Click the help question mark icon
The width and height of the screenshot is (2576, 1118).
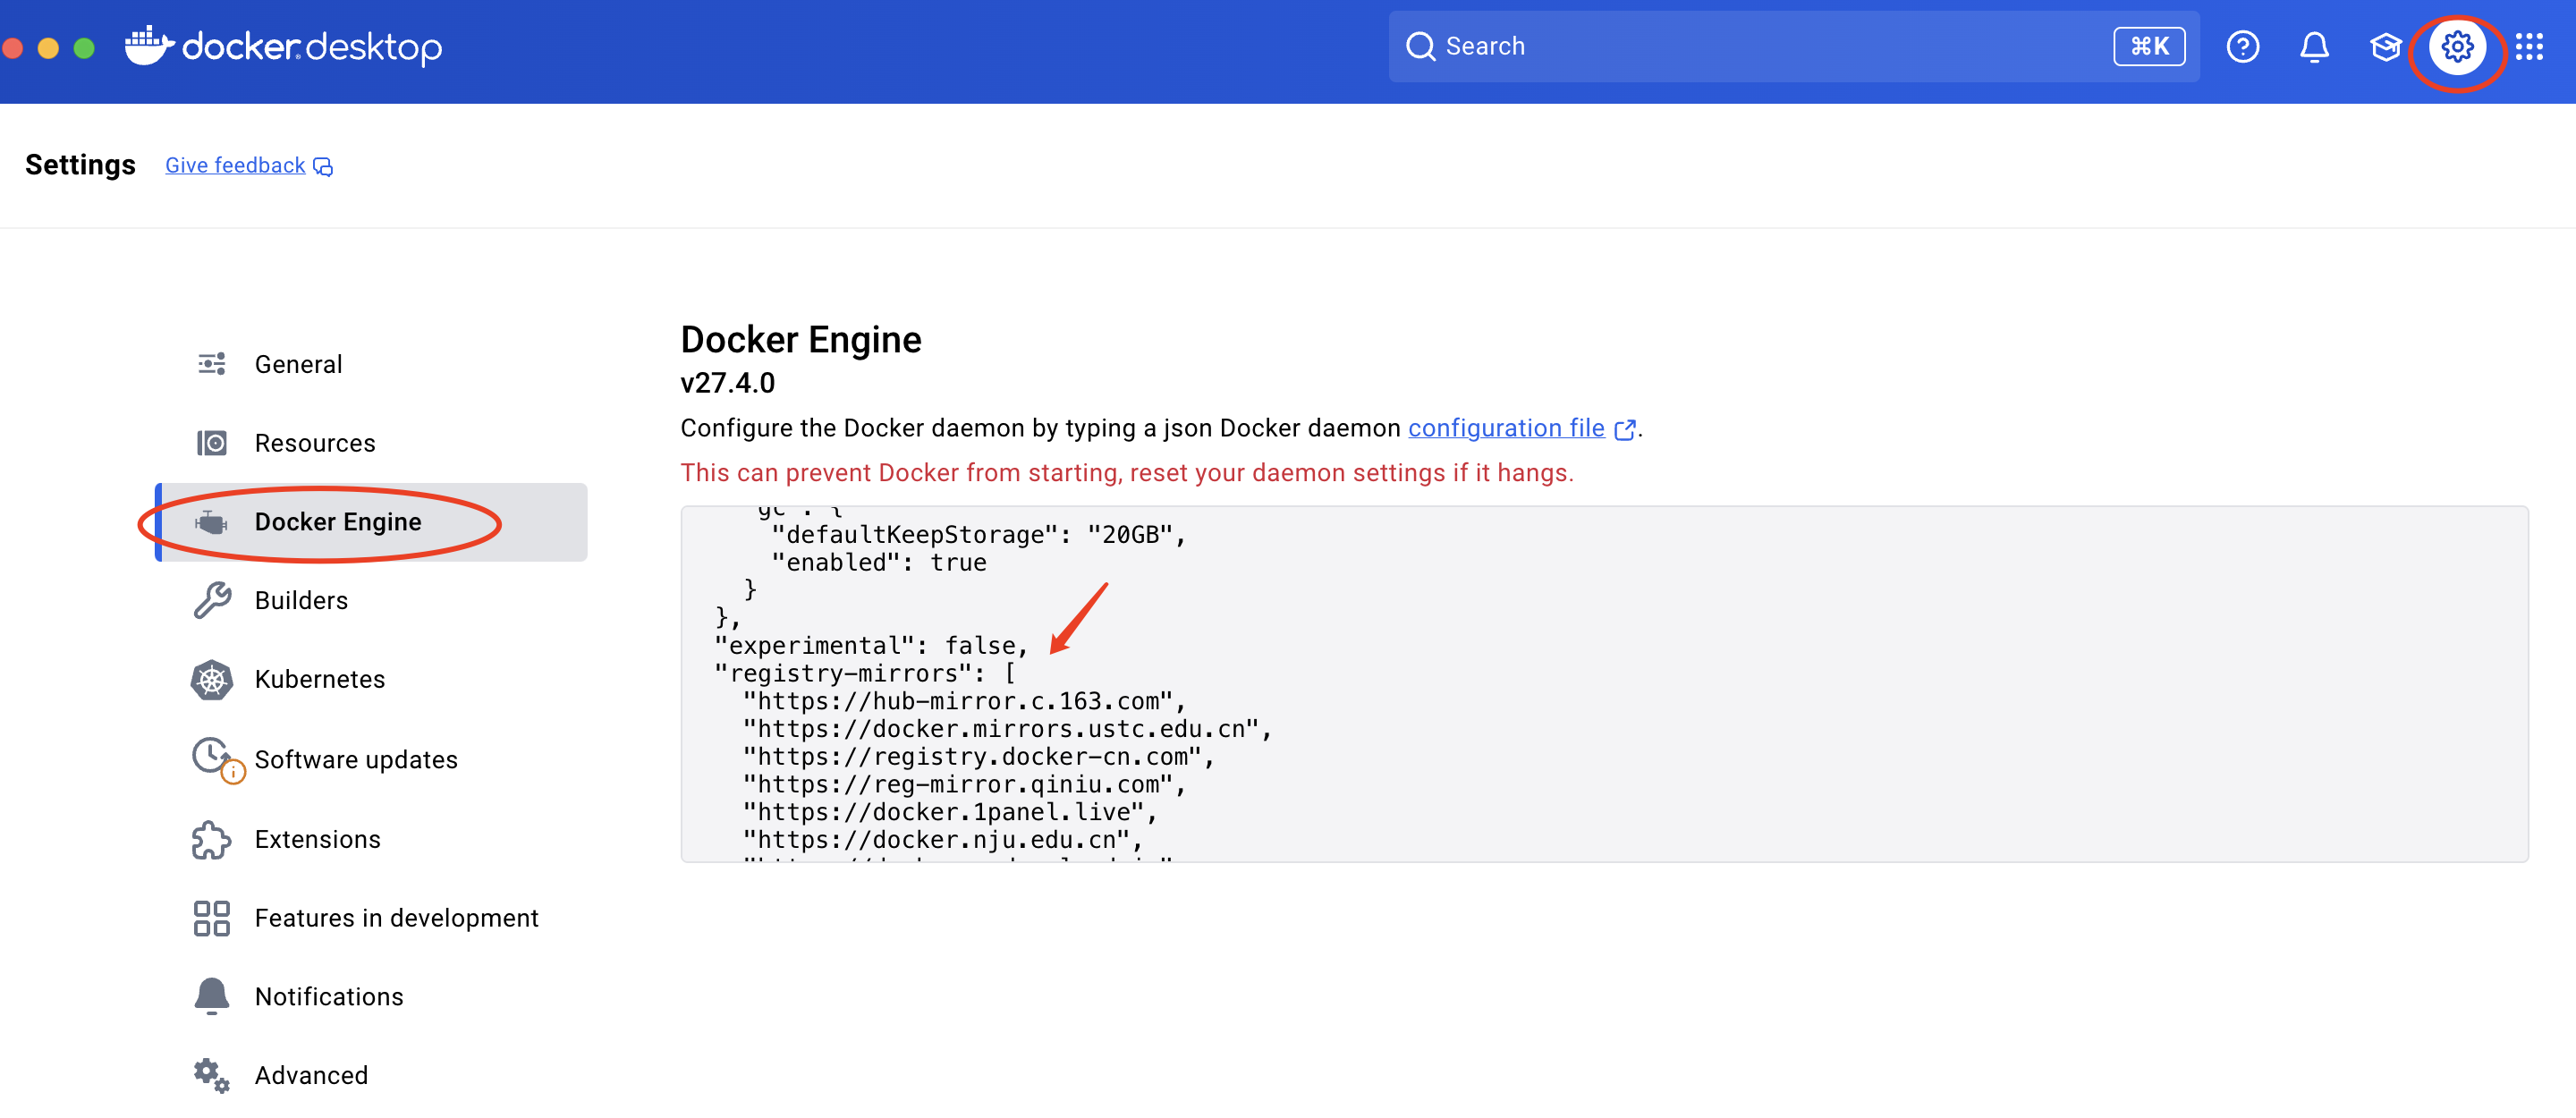pos(2244,46)
